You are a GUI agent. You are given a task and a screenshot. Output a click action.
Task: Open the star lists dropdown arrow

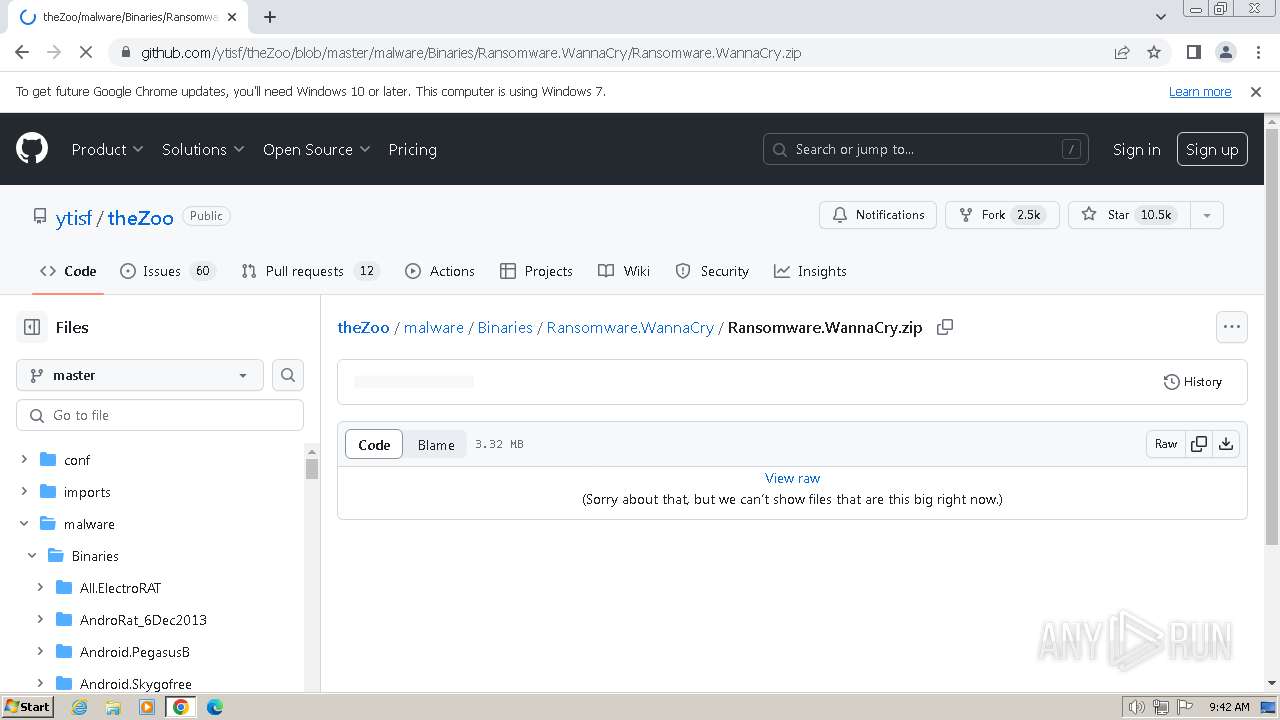1207,215
